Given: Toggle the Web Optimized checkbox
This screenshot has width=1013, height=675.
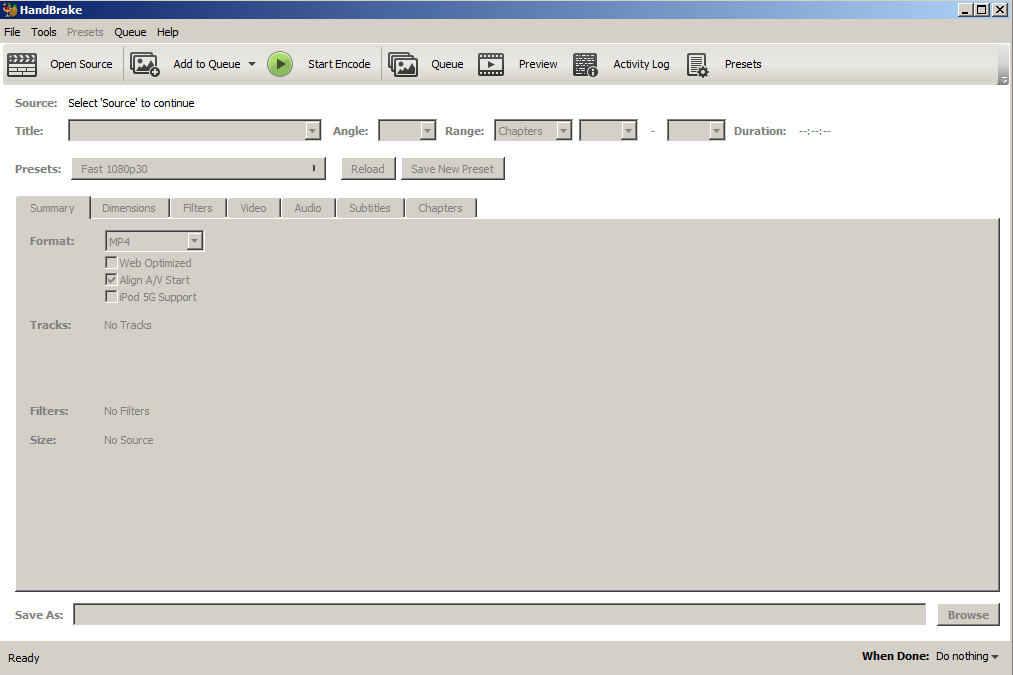Looking at the screenshot, I should 111,262.
